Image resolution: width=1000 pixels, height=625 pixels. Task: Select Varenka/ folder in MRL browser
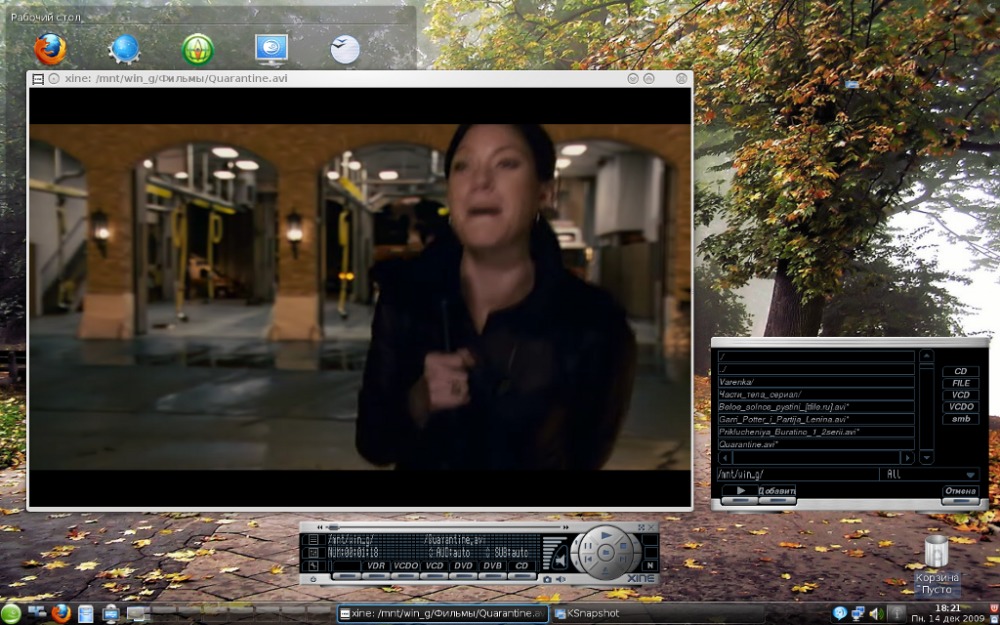click(x=816, y=382)
